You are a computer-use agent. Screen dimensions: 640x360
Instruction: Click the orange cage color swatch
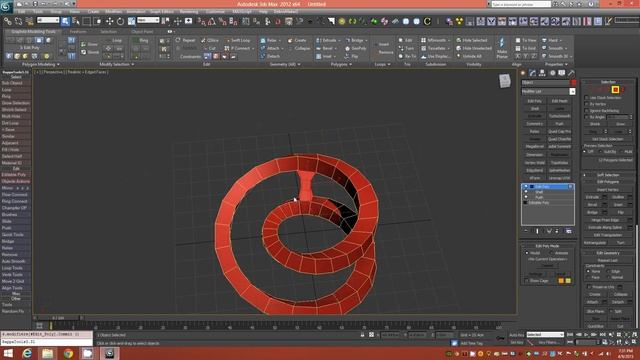coord(561,281)
